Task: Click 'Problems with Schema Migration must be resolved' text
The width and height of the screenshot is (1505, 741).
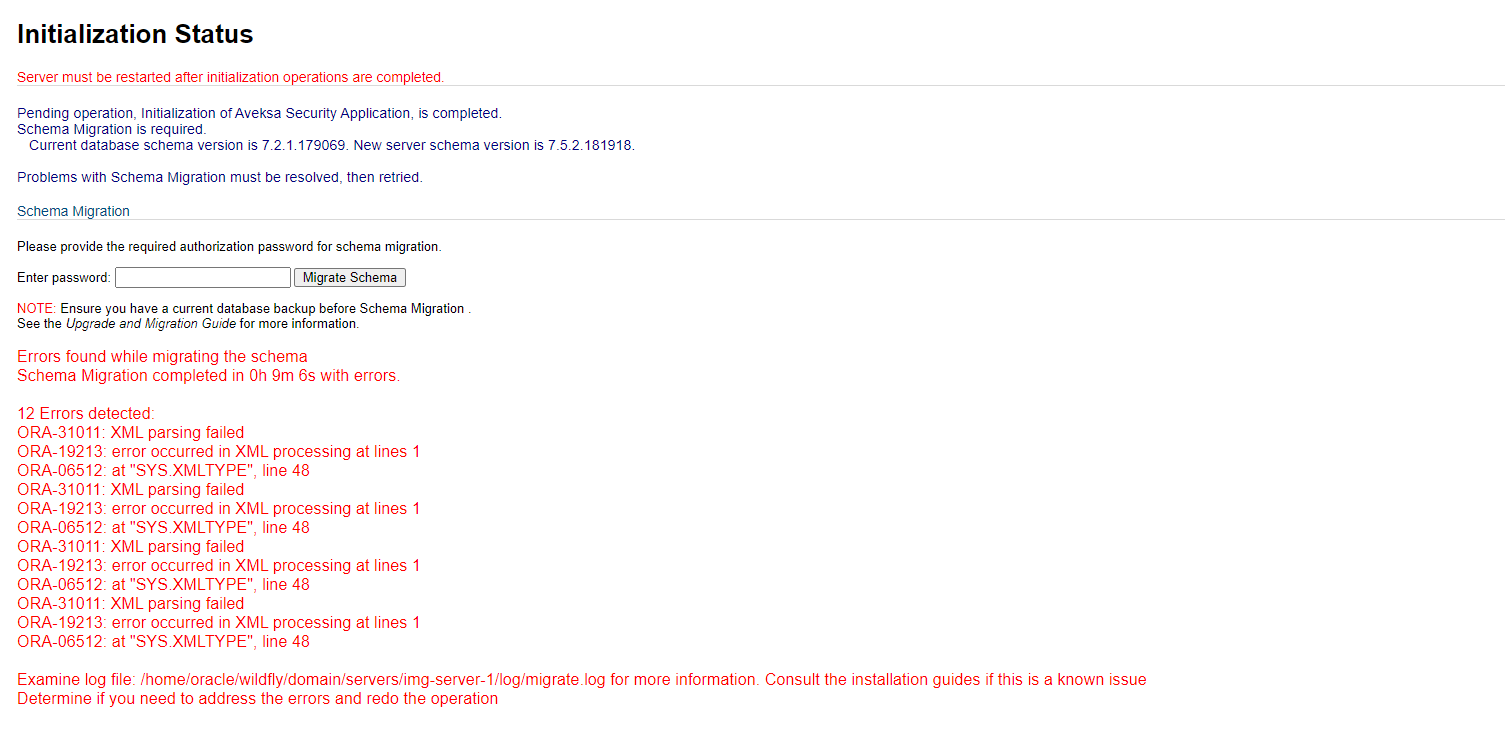Action: click(x=220, y=177)
